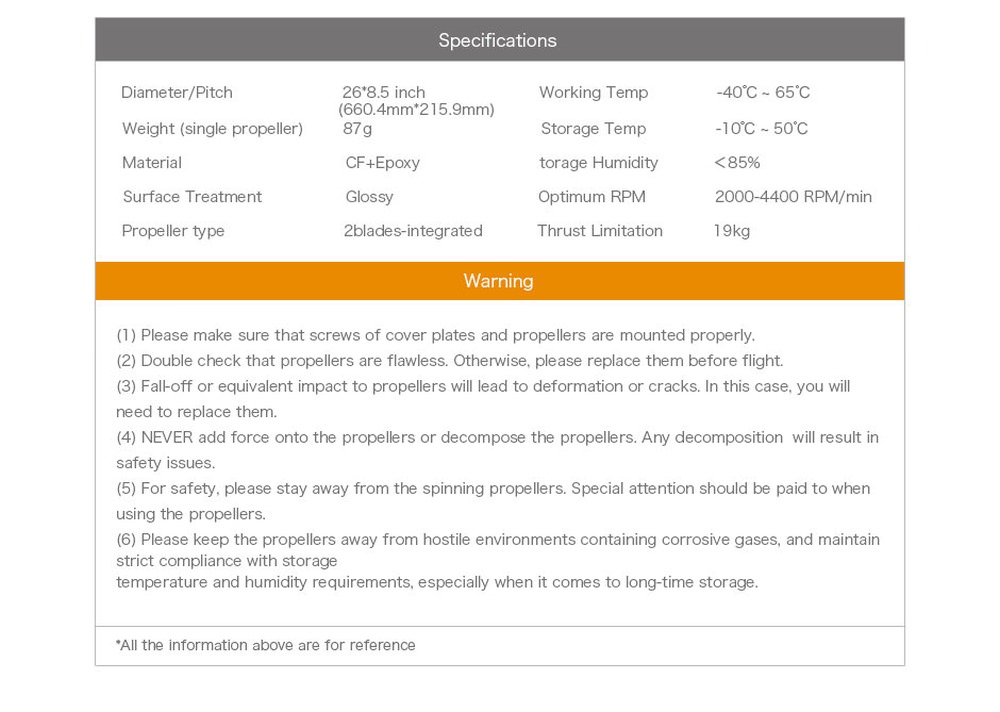Click the 26*8.5 inch value
This screenshot has height=712, width=1000.
click(384, 93)
